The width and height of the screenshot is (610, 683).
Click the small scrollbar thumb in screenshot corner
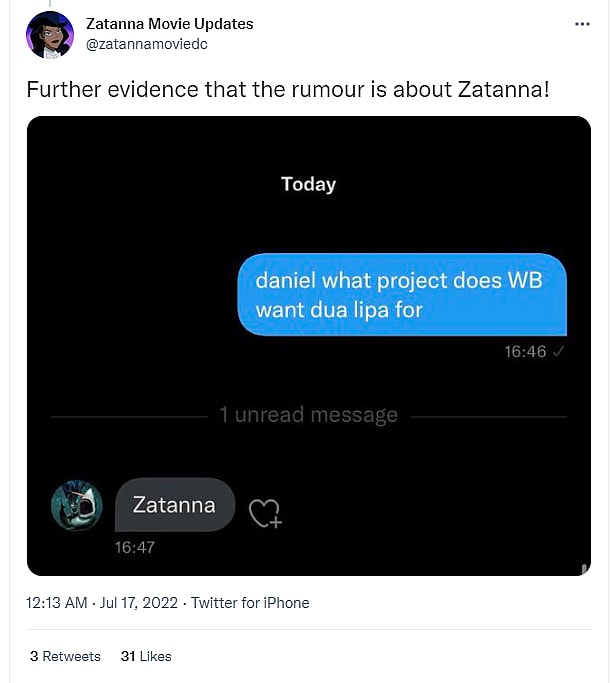(584, 569)
